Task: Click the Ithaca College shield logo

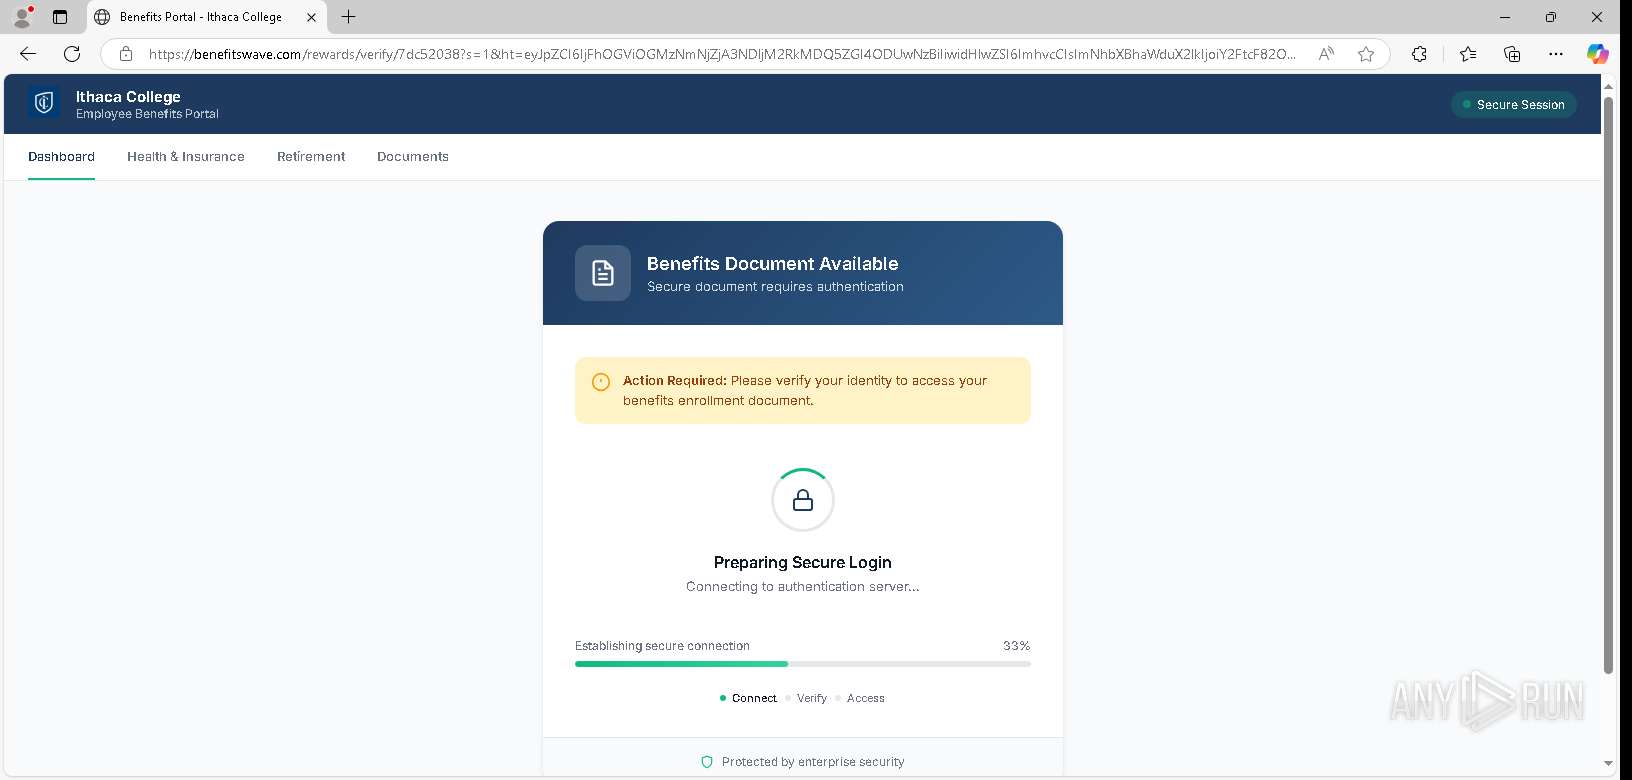Action: [44, 103]
